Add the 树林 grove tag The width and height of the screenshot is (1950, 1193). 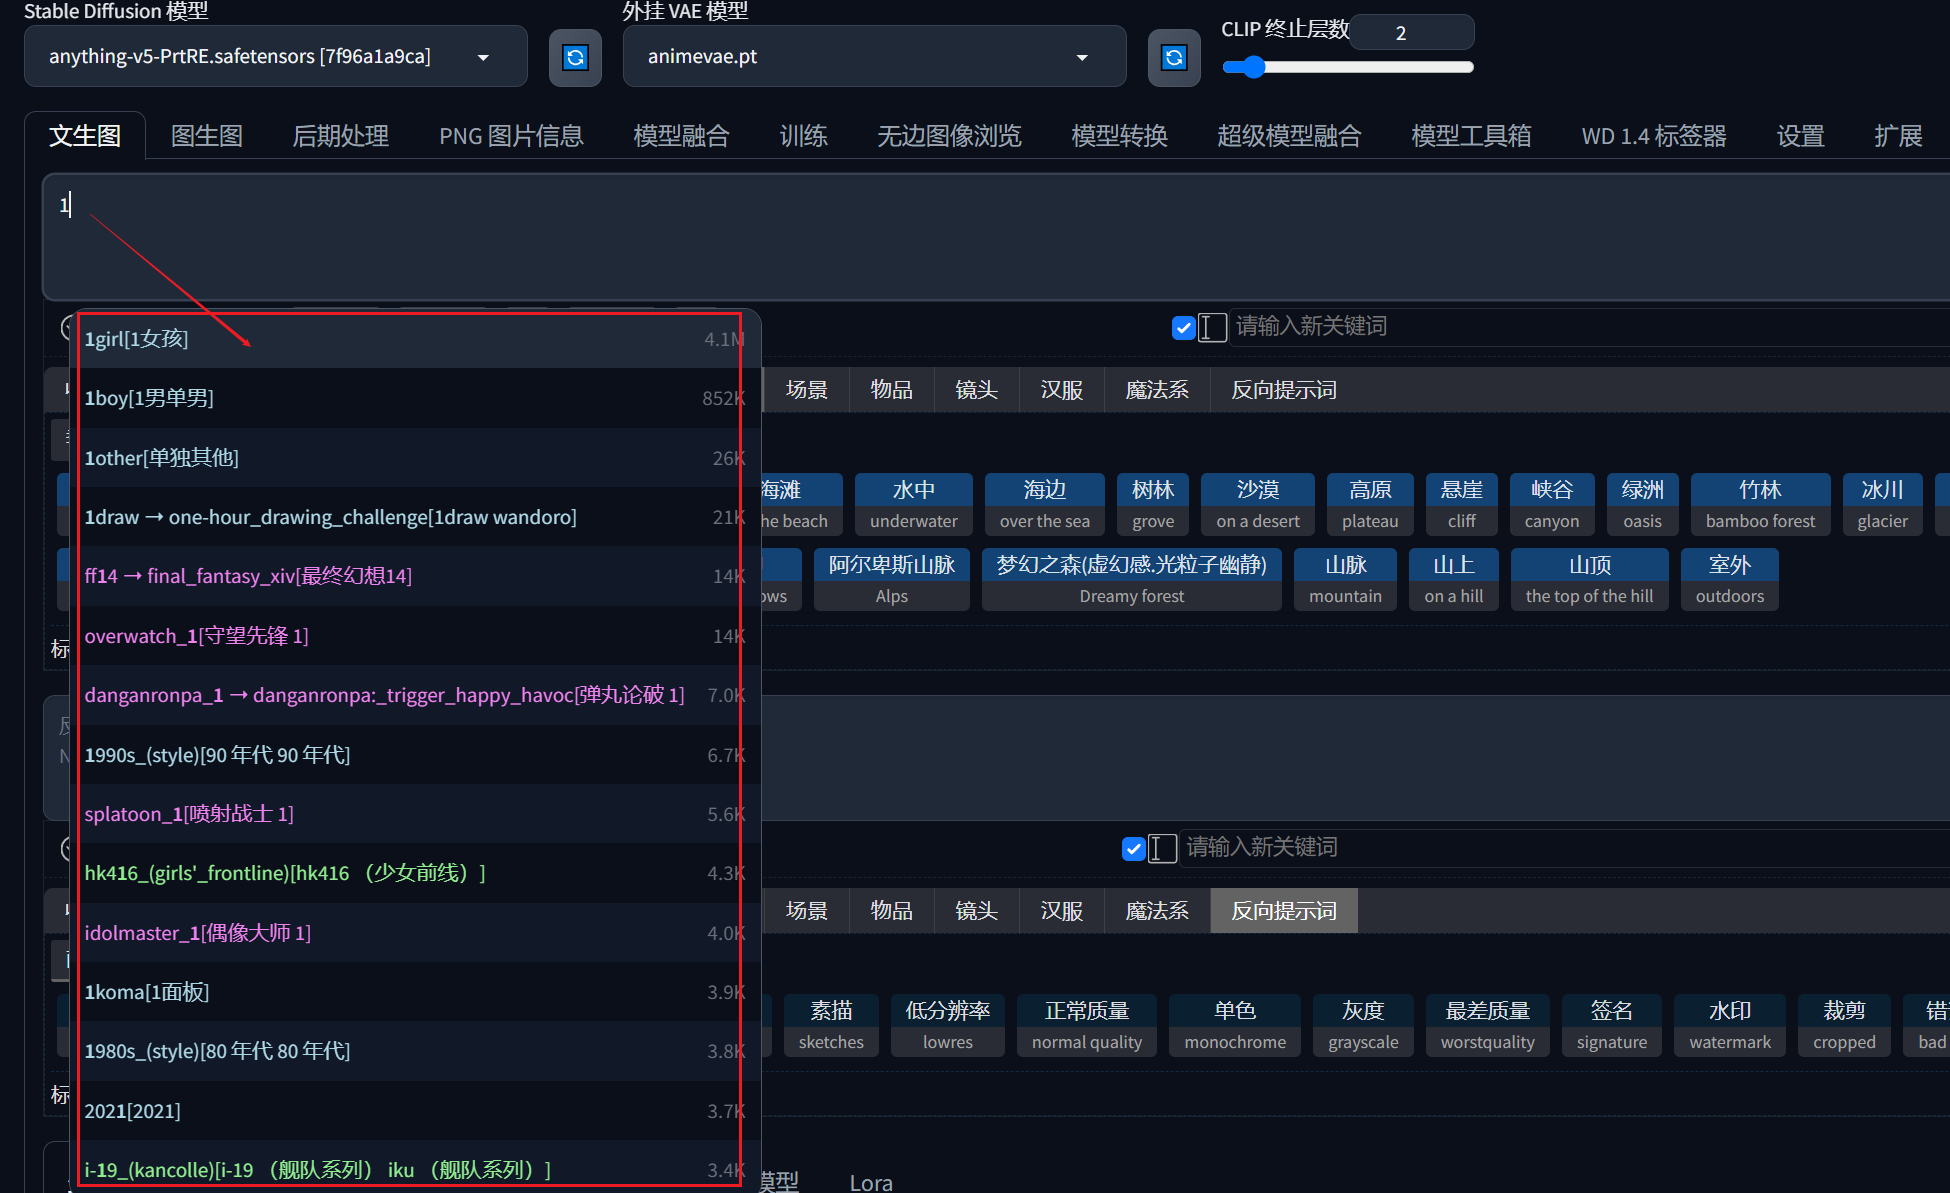(1153, 504)
